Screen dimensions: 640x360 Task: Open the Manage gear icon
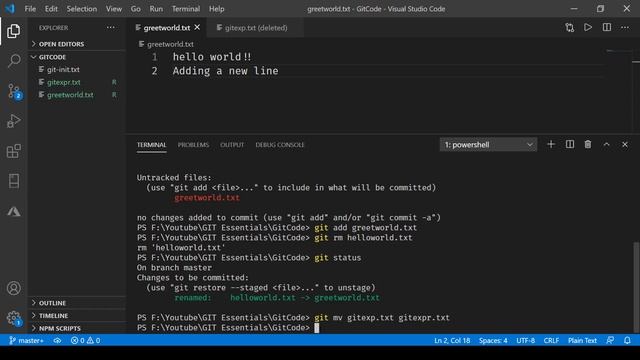(13, 318)
